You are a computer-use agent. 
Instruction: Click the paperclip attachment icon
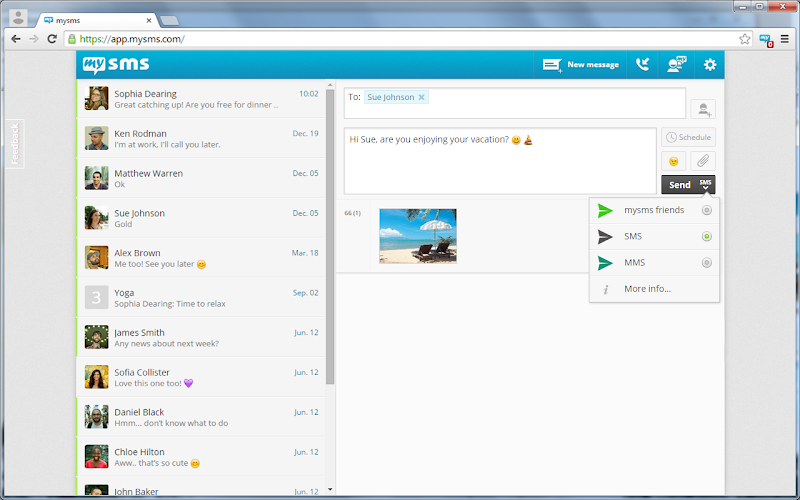click(703, 161)
